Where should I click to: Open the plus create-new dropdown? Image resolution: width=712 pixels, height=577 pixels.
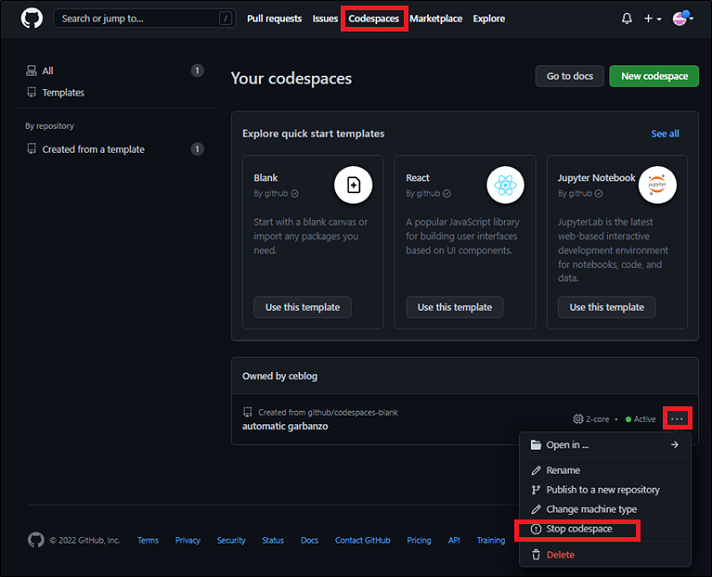pos(653,19)
